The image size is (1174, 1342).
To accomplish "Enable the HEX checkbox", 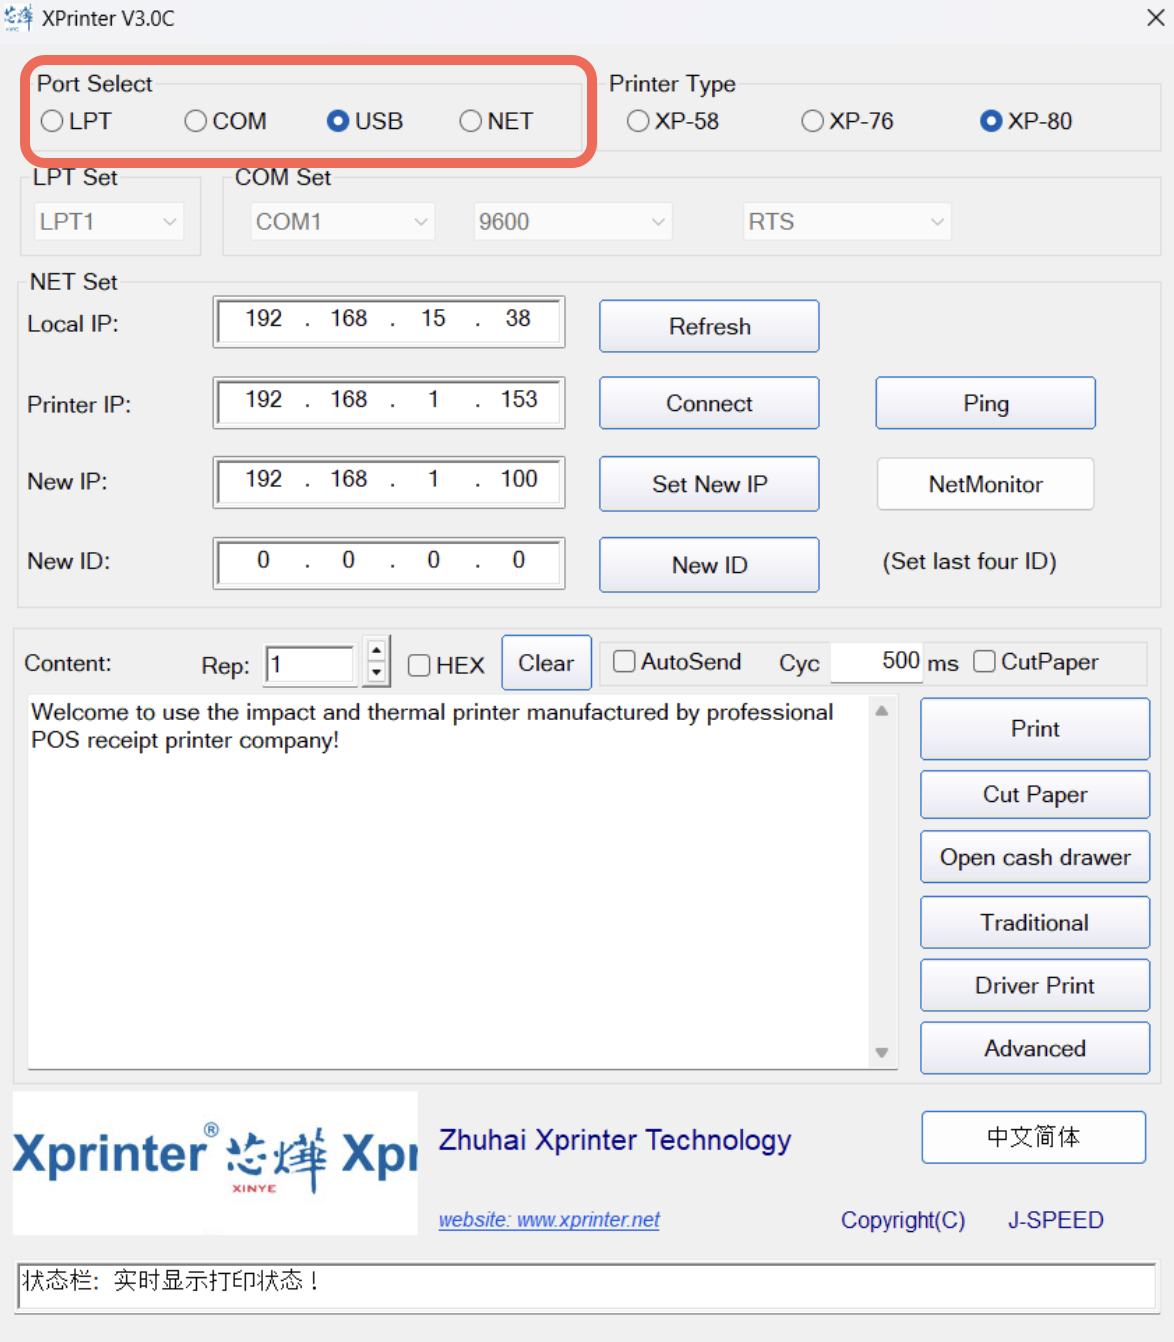I will [419, 665].
